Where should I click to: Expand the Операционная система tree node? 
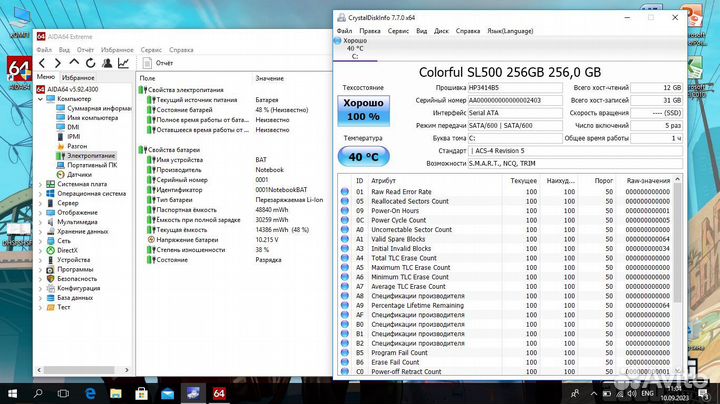[x=40, y=194]
